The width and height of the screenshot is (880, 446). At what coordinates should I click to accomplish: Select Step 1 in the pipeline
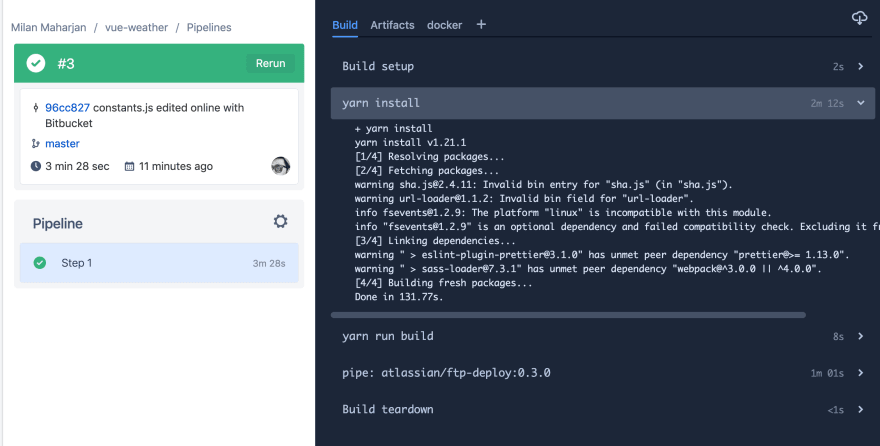[x=159, y=263]
